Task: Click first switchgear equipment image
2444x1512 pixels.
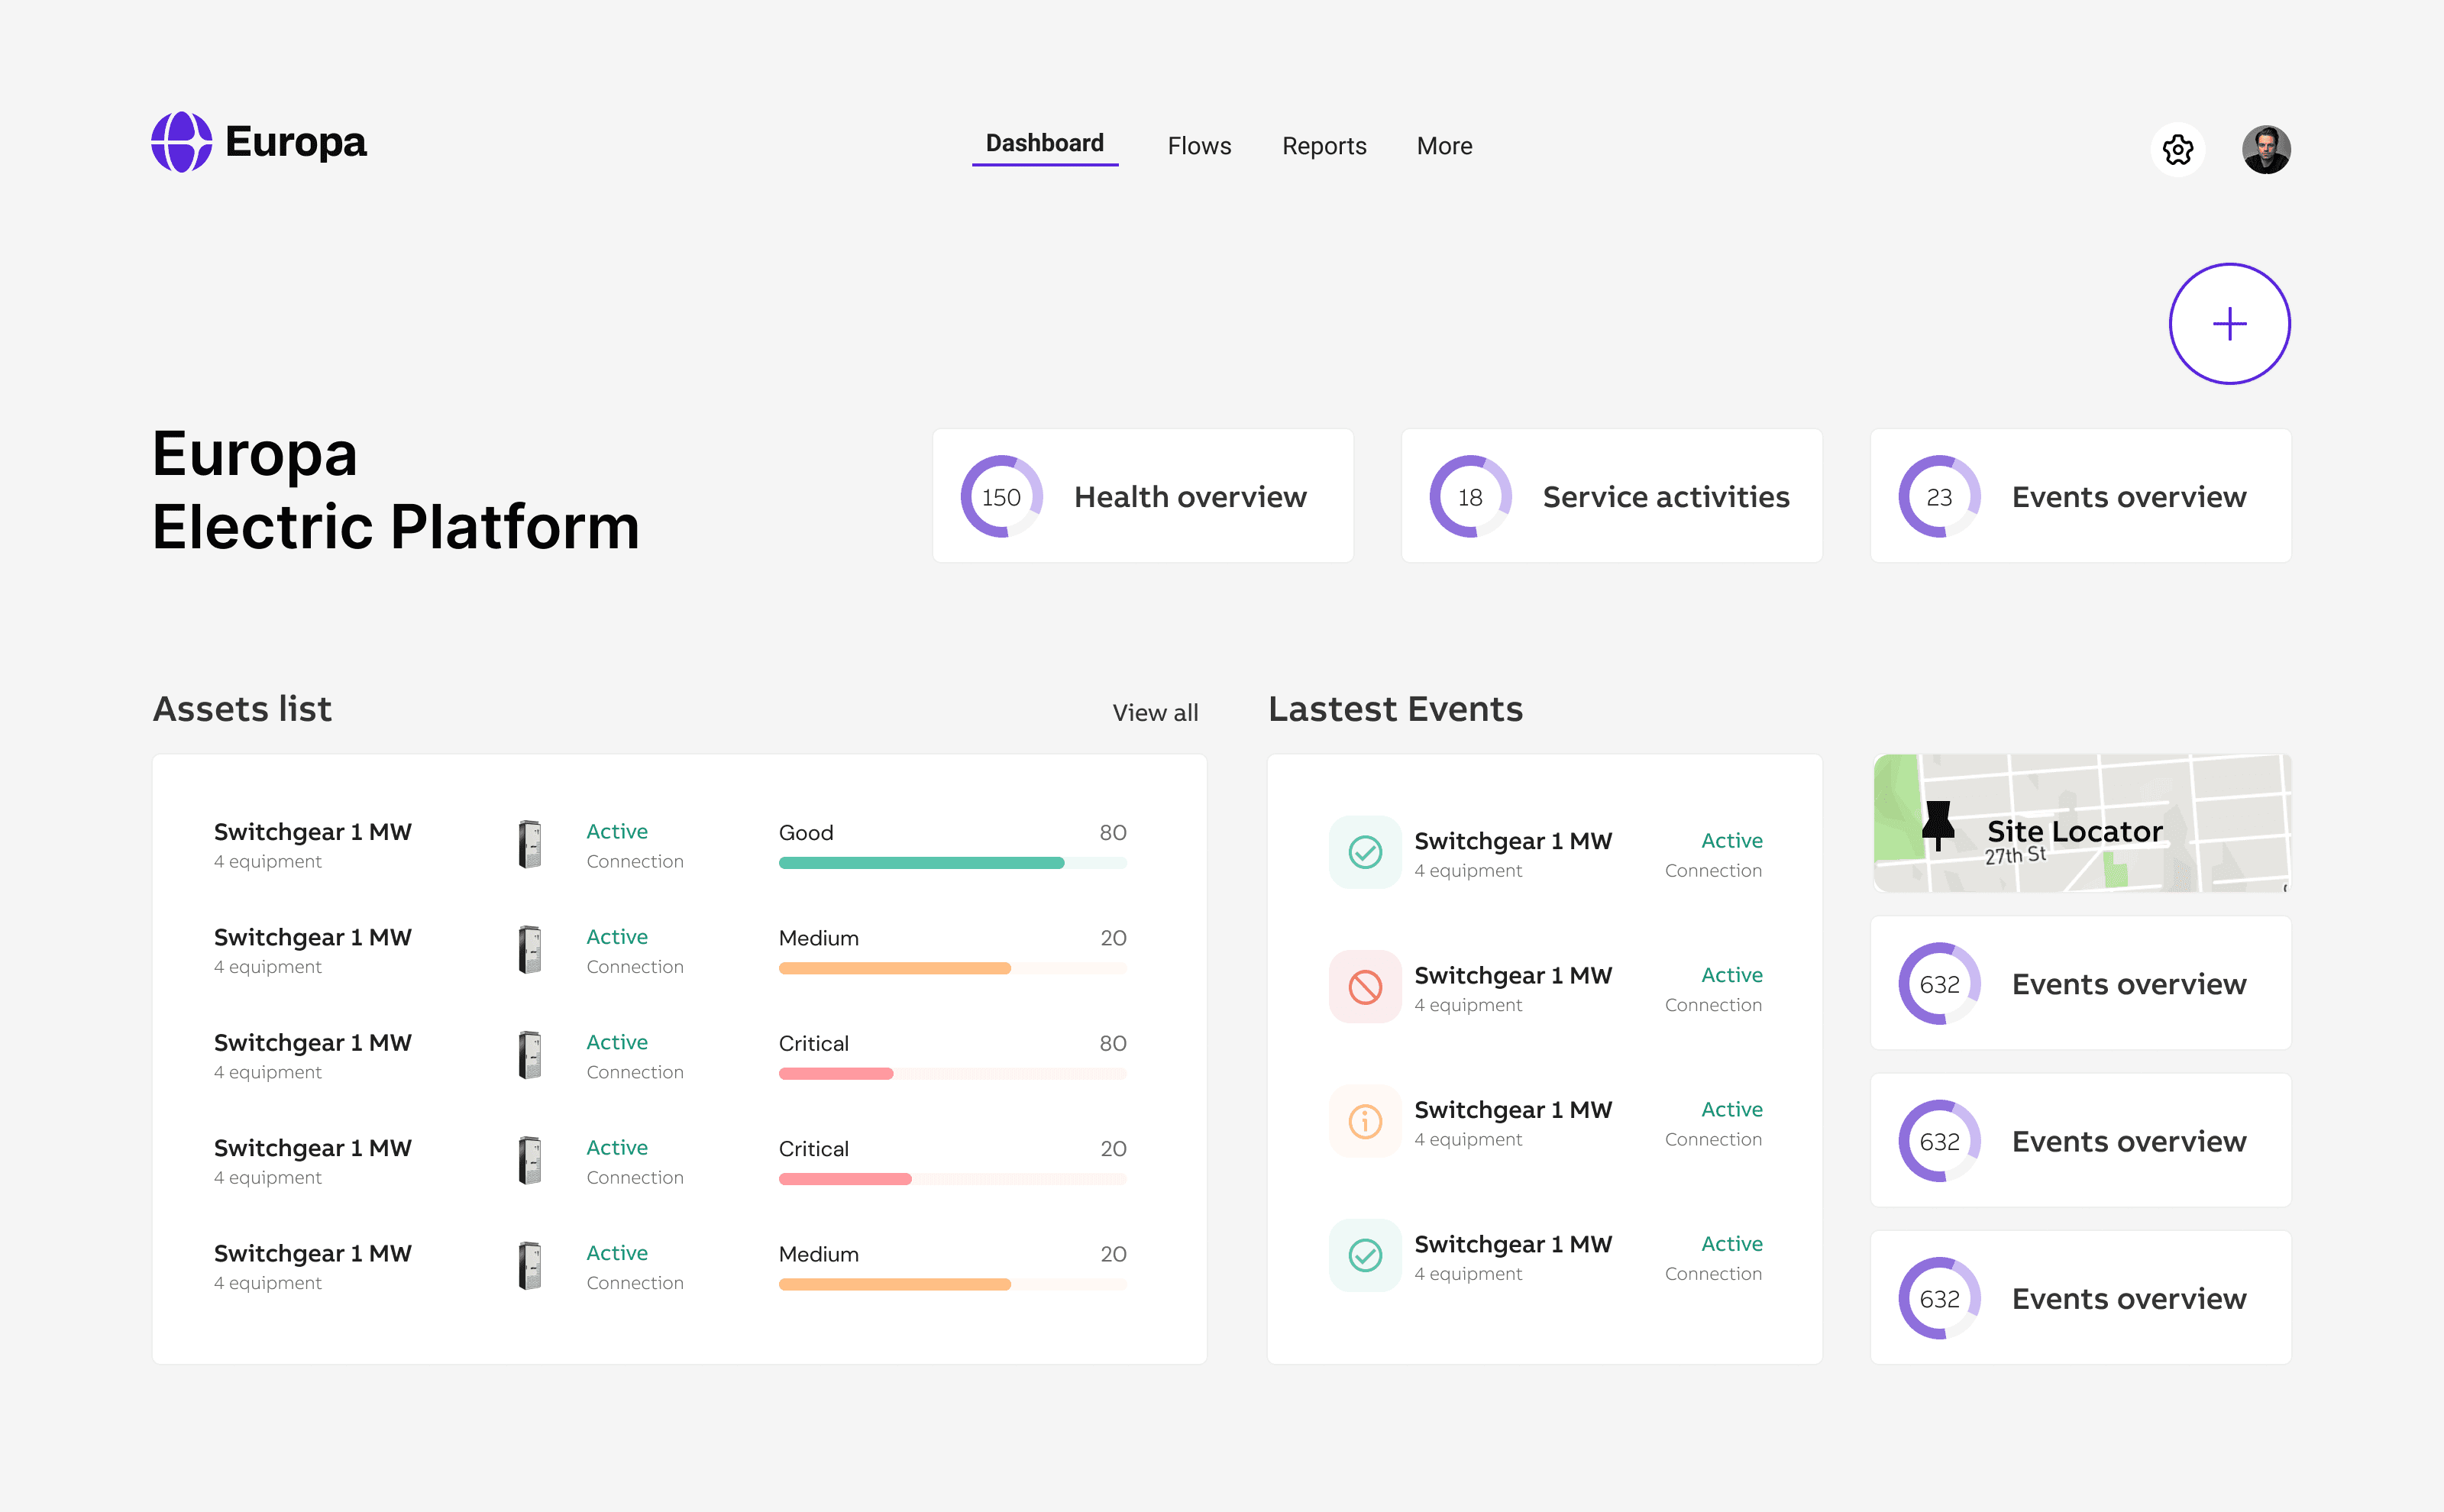Action: [x=530, y=845]
